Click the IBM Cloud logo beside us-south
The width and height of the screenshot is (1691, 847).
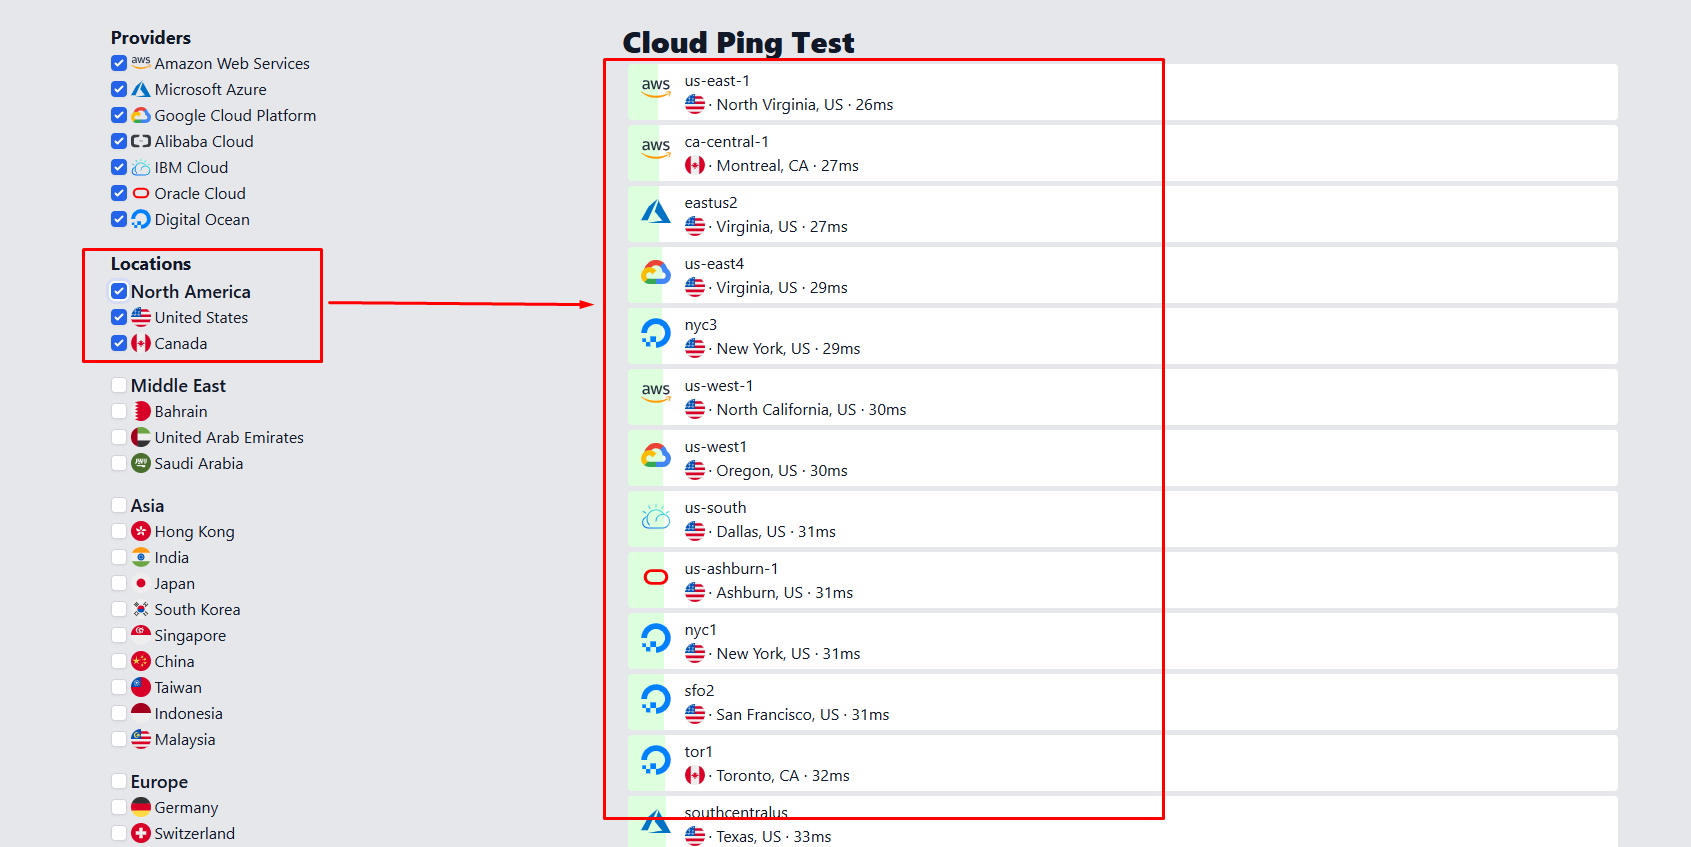coord(655,517)
